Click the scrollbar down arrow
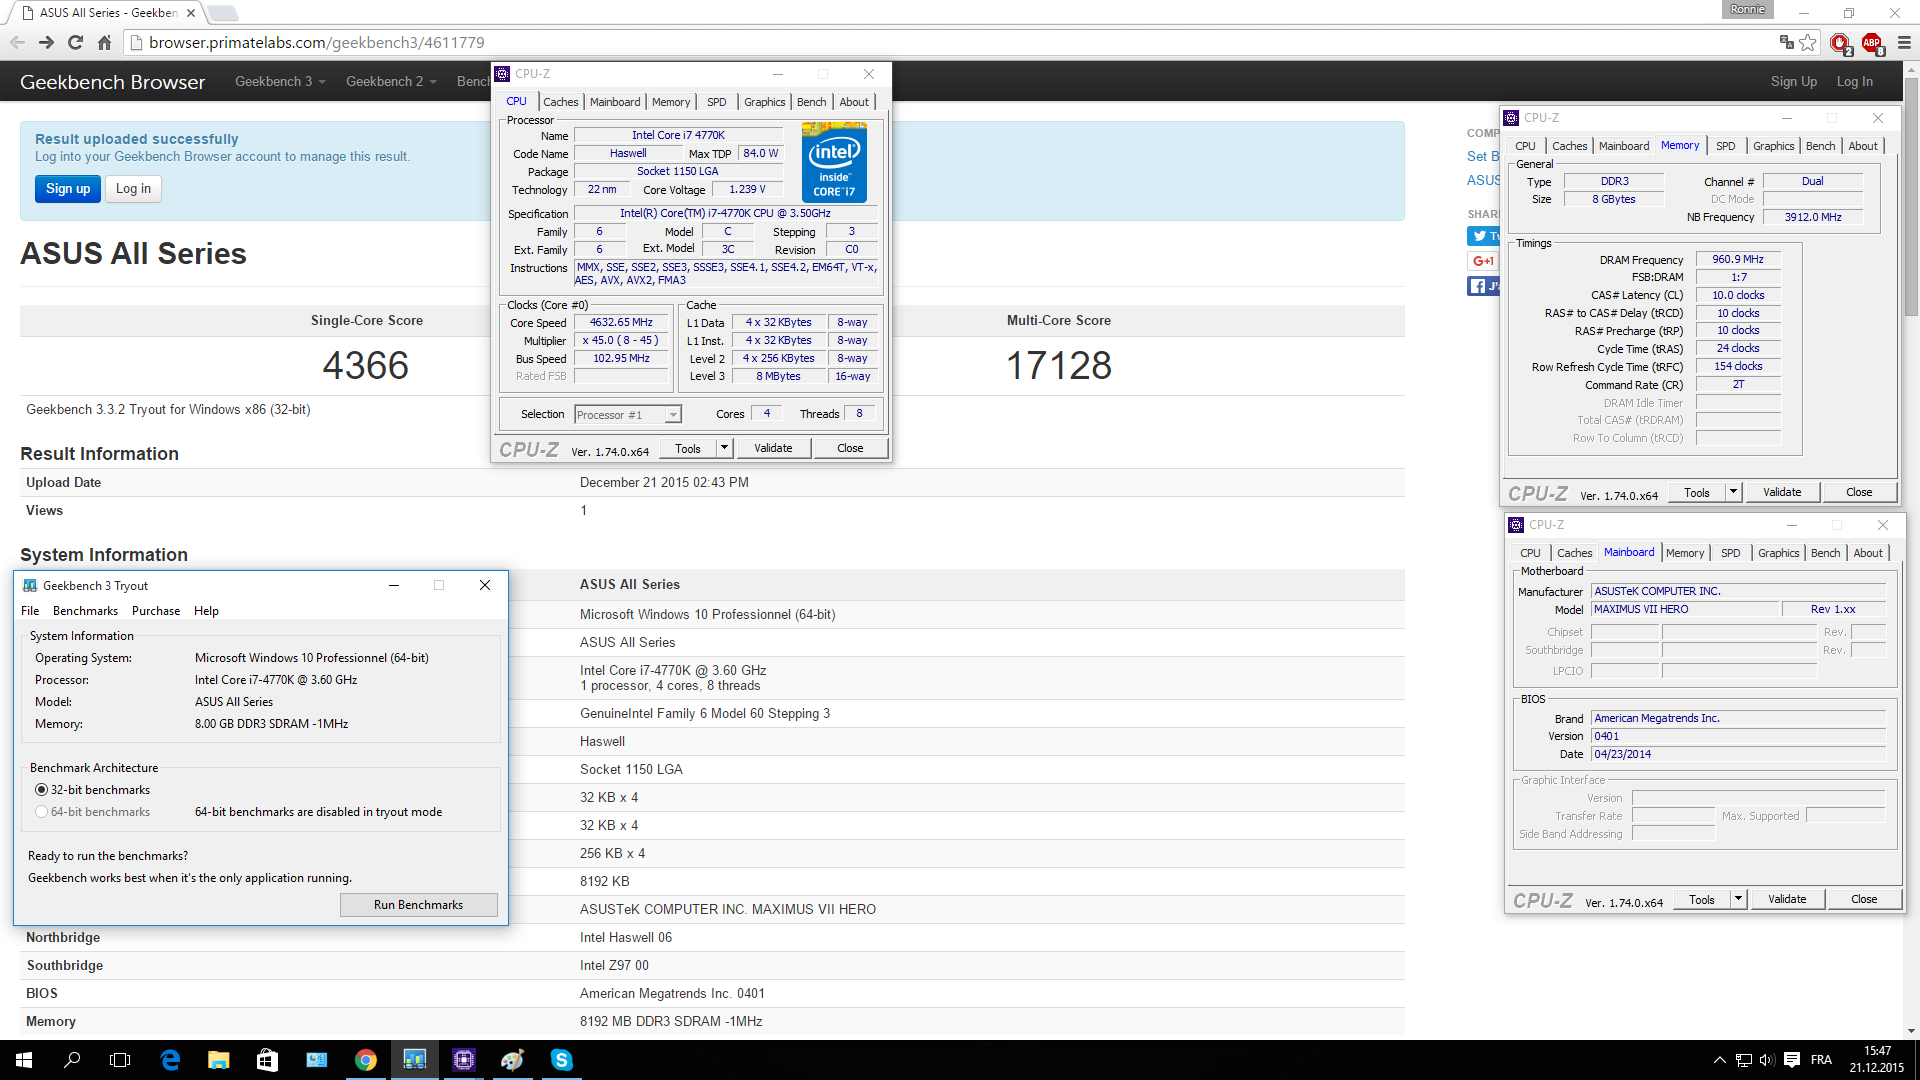The width and height of the screenshot is (1920, 1080). (x=1911, y=1031)
